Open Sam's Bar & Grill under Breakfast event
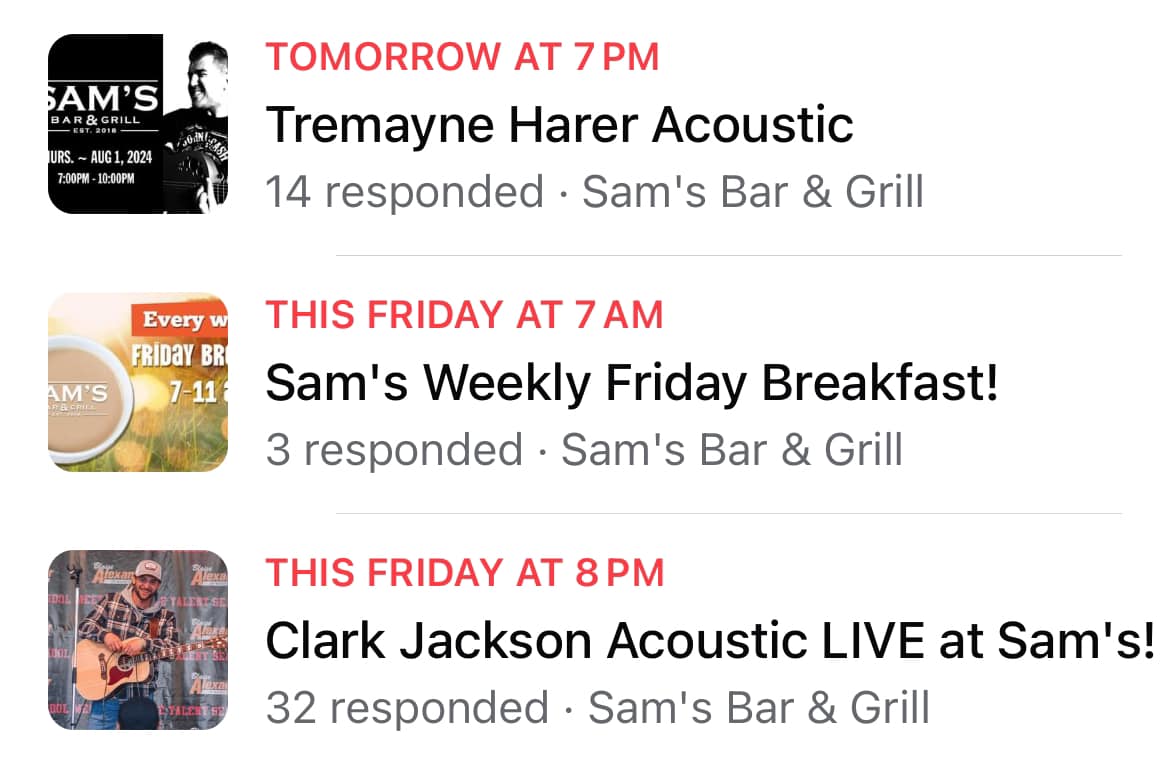The image size is (1170, 763). coord(732,450)
